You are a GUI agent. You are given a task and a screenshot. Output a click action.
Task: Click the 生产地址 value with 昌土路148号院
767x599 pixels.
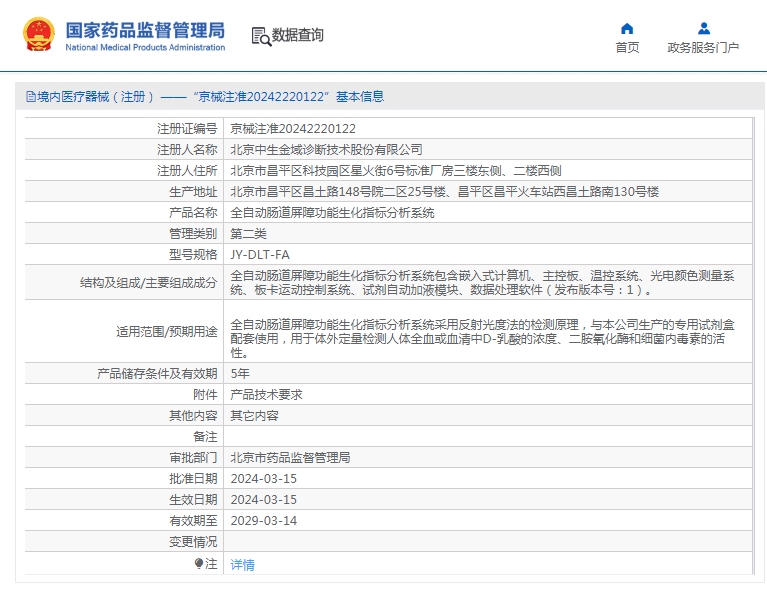pyautogui.click(x=445, y=192)
